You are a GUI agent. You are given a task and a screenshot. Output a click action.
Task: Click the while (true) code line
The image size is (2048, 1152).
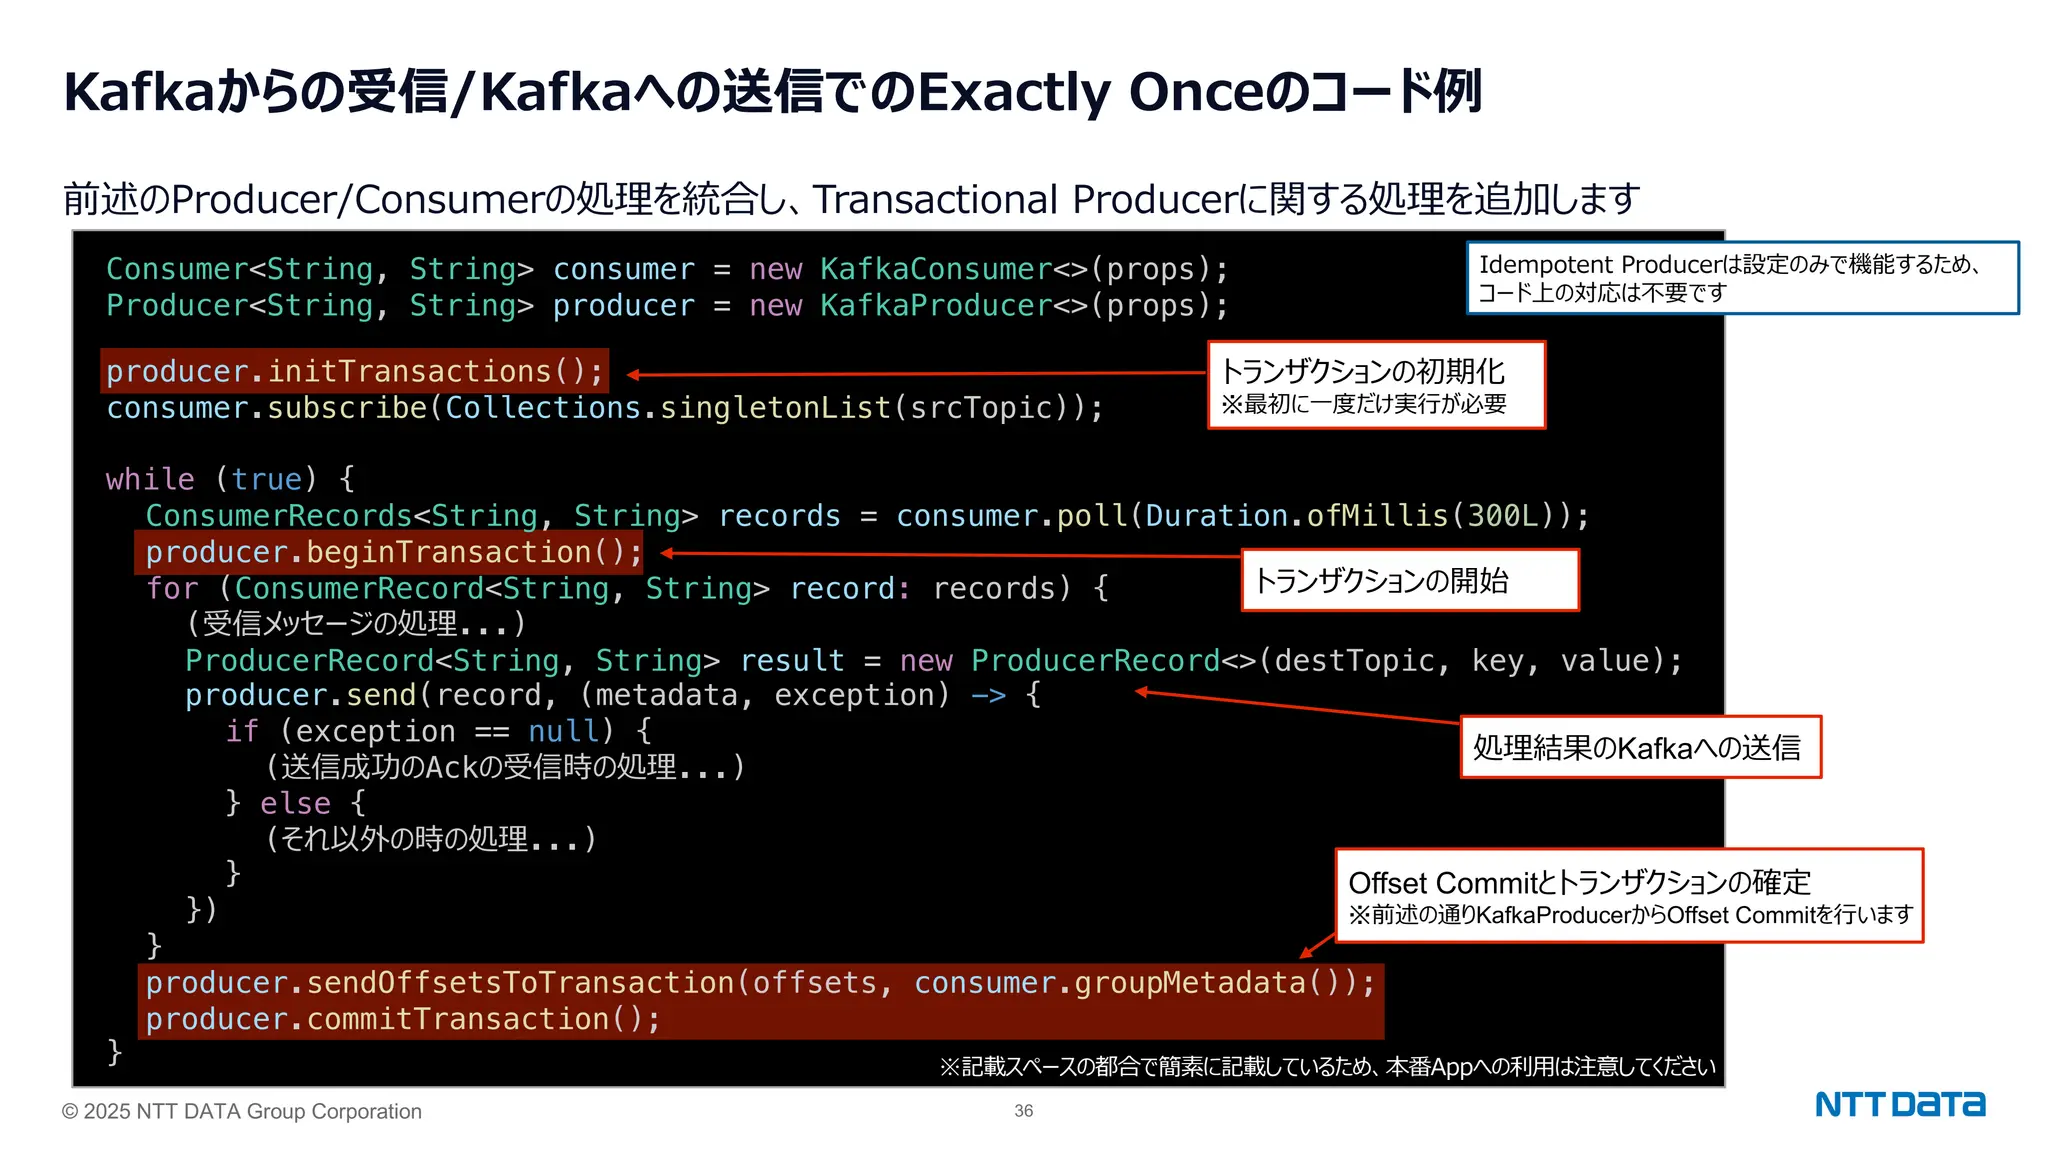230,479
